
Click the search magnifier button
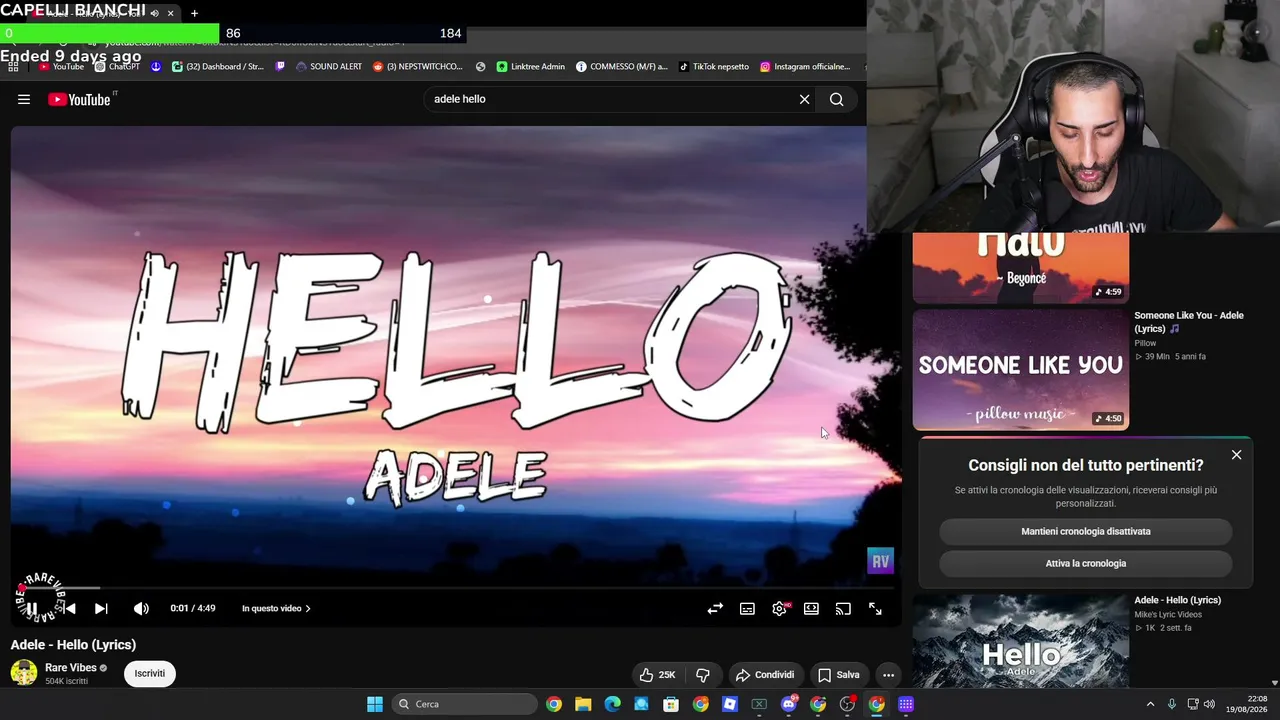pos(837,99)
